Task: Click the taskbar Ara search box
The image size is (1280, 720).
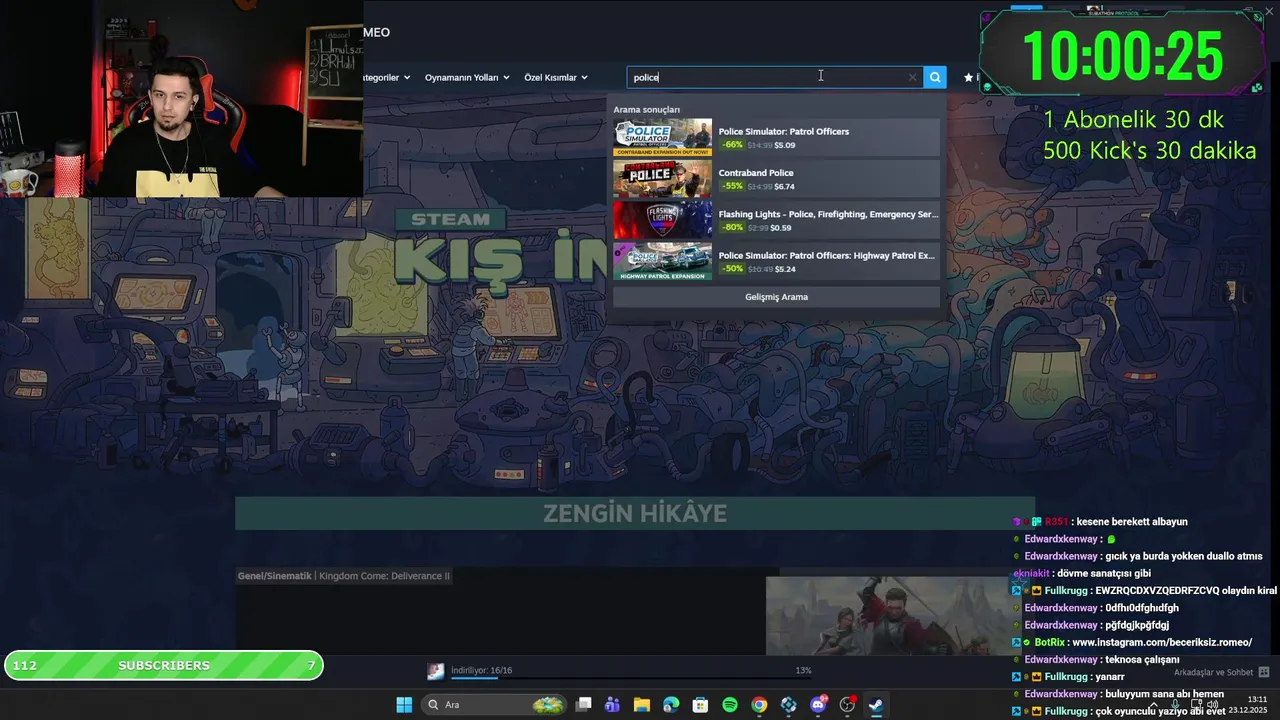Action: tap(495, 705)
